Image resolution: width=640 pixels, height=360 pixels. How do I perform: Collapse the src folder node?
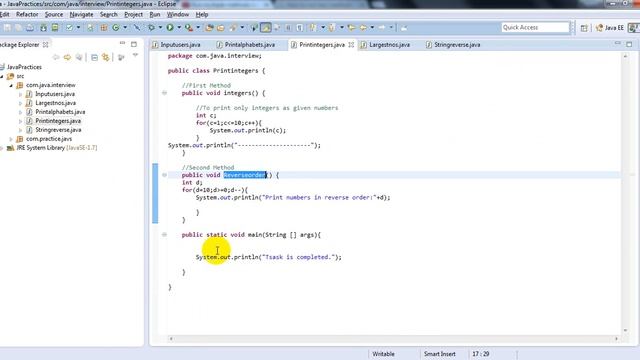(2, 76)
